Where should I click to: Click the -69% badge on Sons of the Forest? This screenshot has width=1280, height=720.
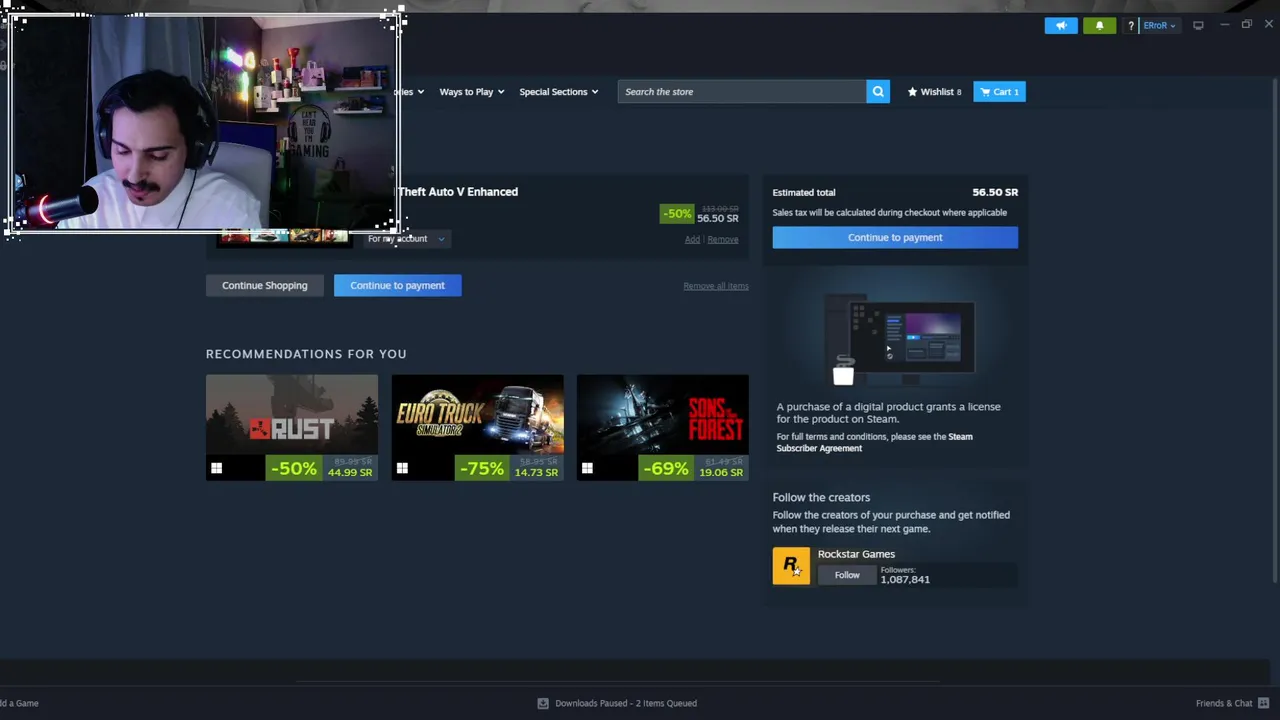click(x=666, y=469)
